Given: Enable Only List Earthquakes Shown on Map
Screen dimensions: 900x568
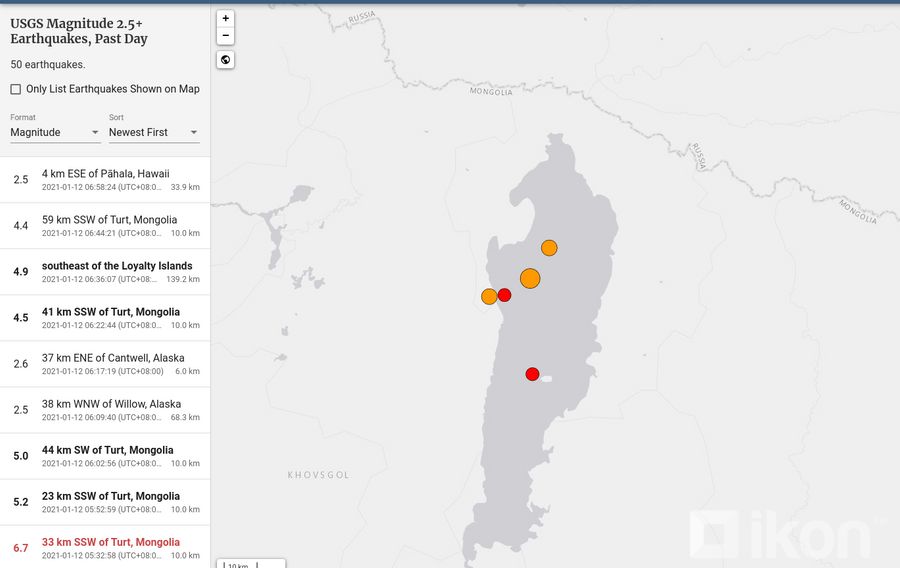Looking at the screenshot, I should (16, 89).
